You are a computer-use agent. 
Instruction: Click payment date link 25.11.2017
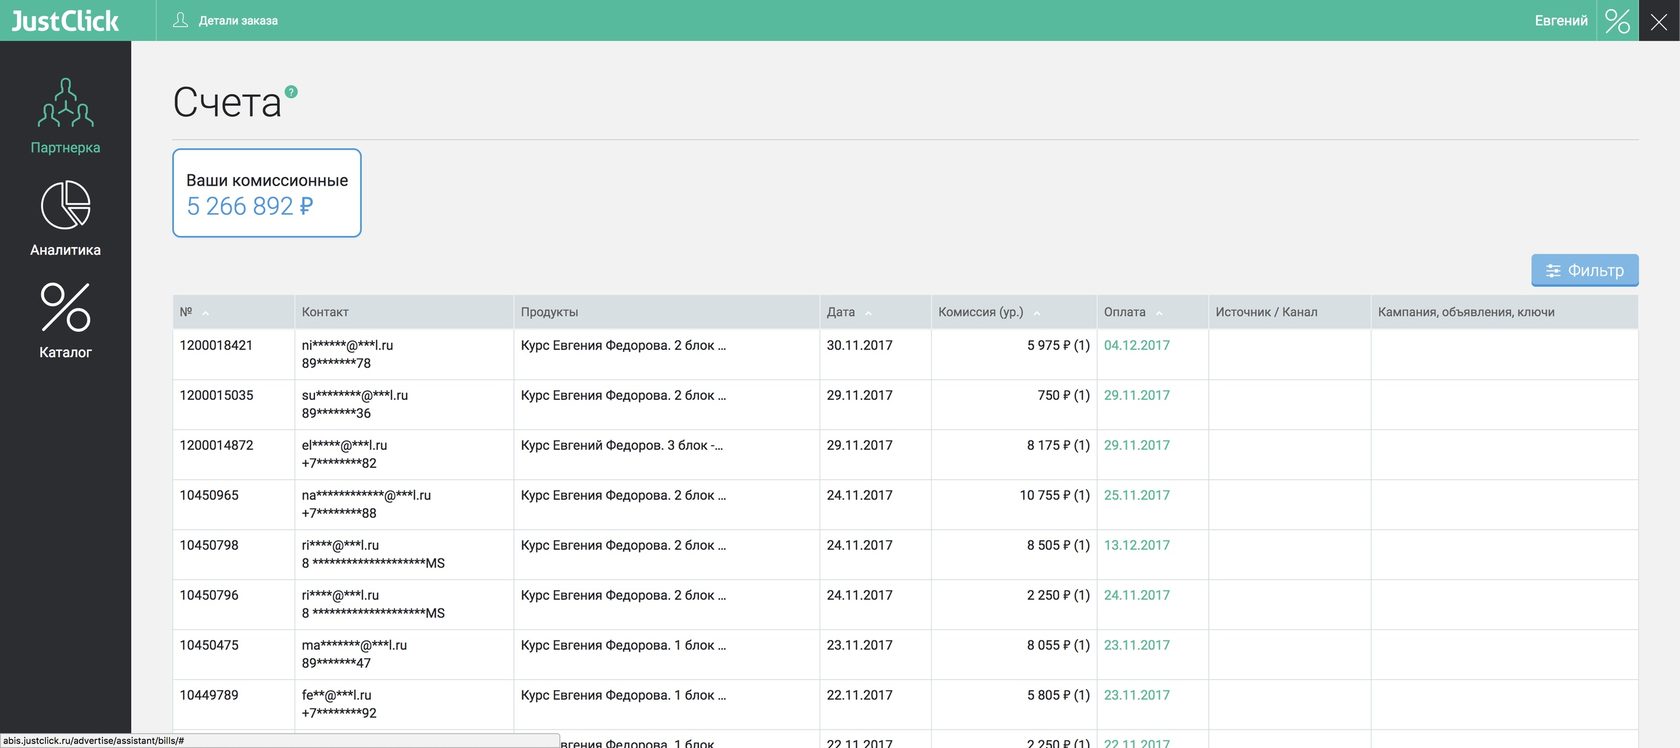[1136, 495]
